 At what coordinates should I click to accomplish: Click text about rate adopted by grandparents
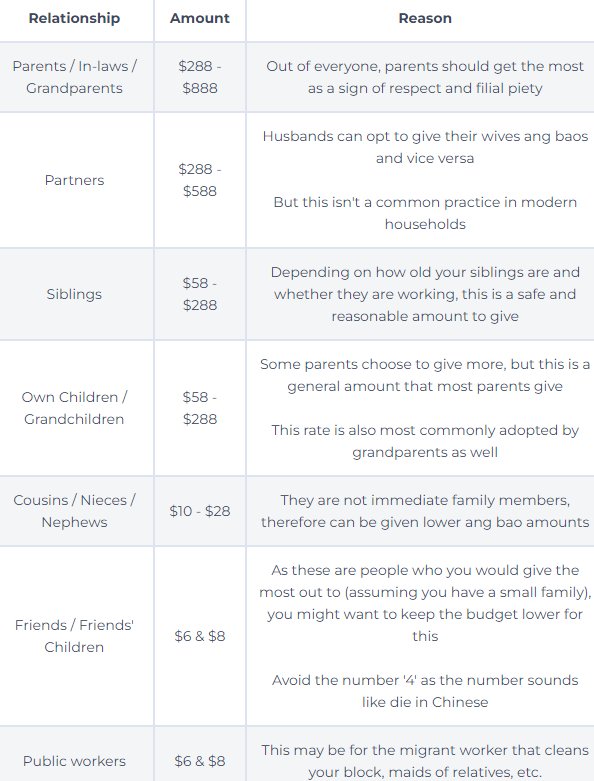(425, 441)
